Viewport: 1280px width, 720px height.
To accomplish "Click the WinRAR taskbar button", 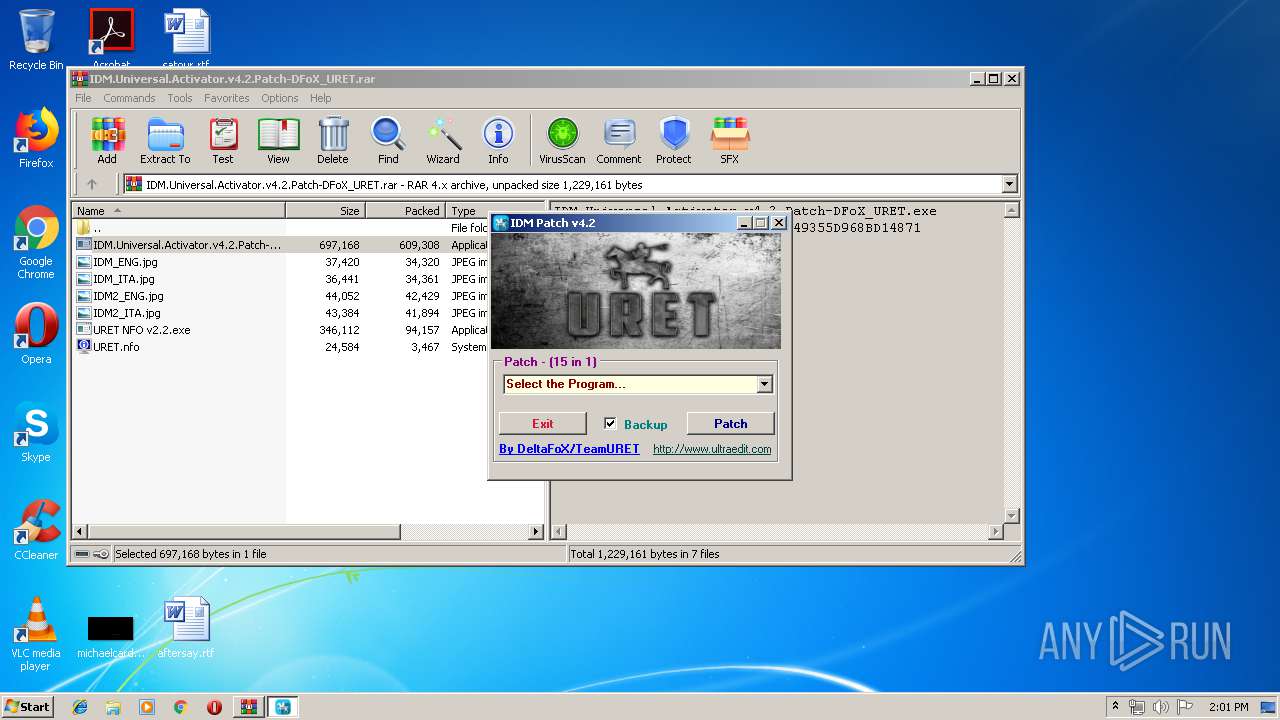I will [x=248, y=707].
